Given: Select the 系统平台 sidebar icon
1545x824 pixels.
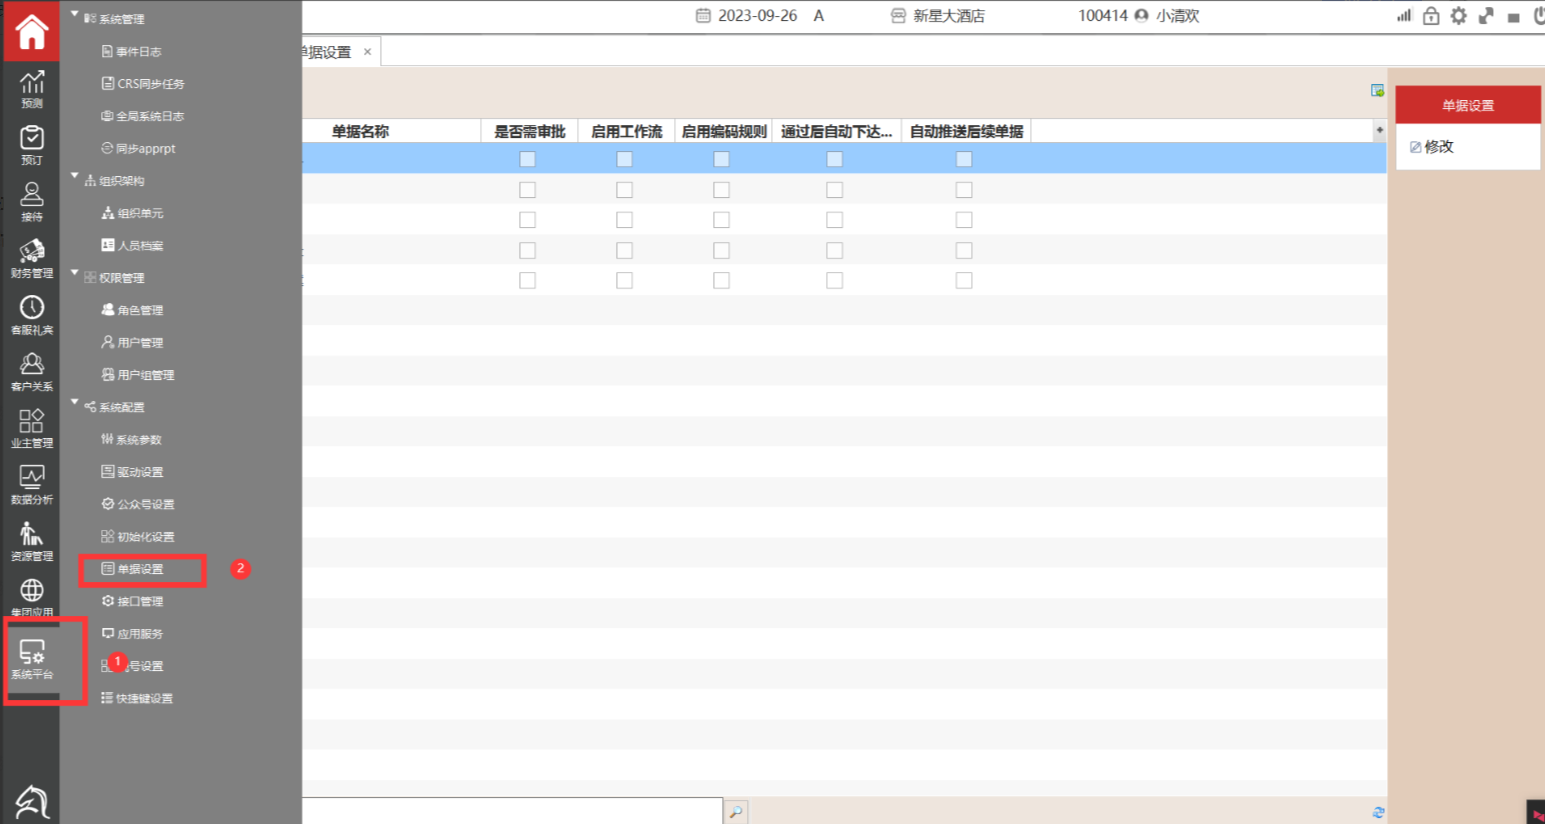Looking at the screenshot, I should pyautogui.click(x=32, y=660).
